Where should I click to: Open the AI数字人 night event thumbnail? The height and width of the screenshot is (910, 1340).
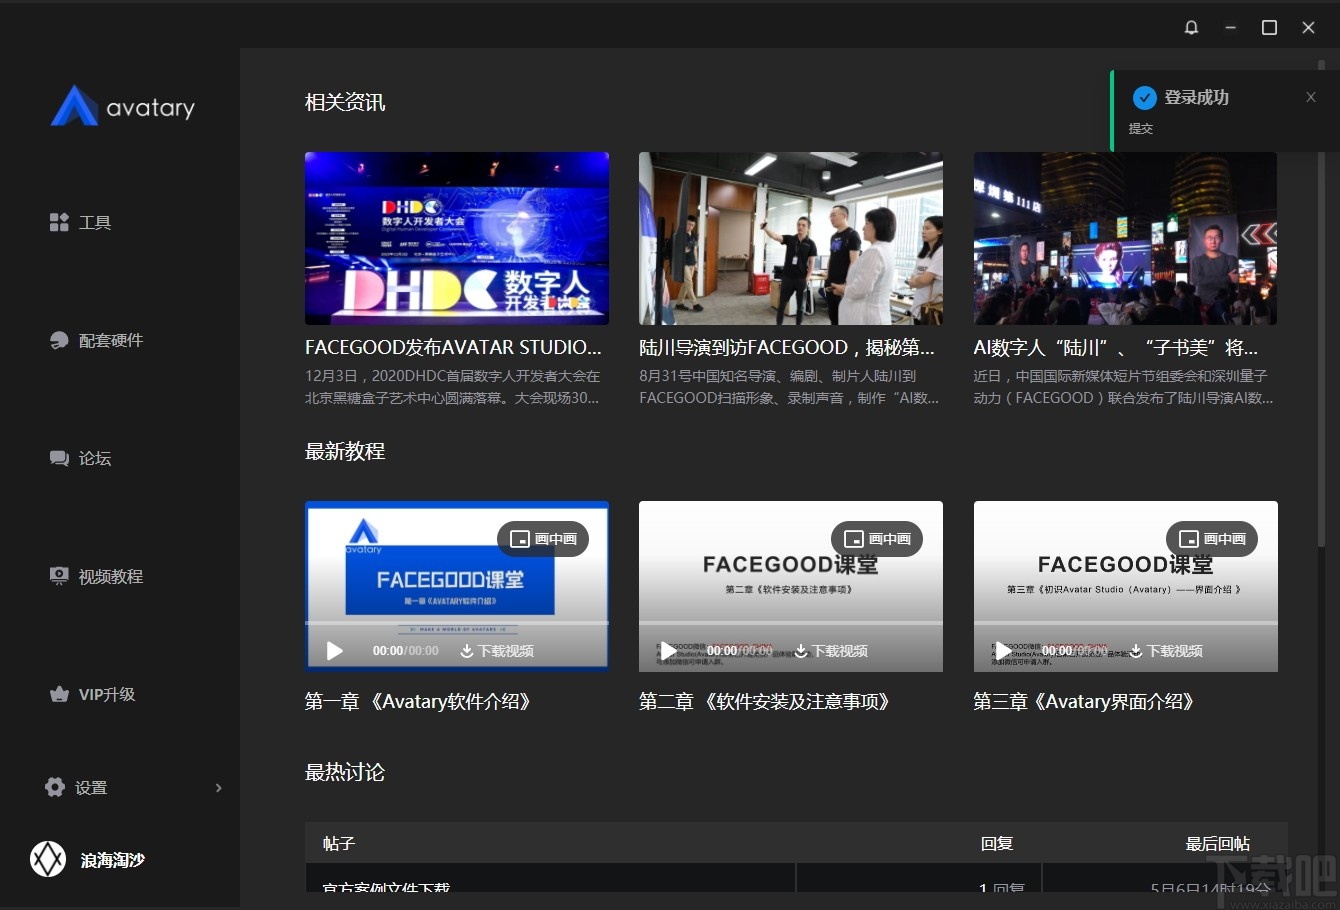coord(1125,238)
